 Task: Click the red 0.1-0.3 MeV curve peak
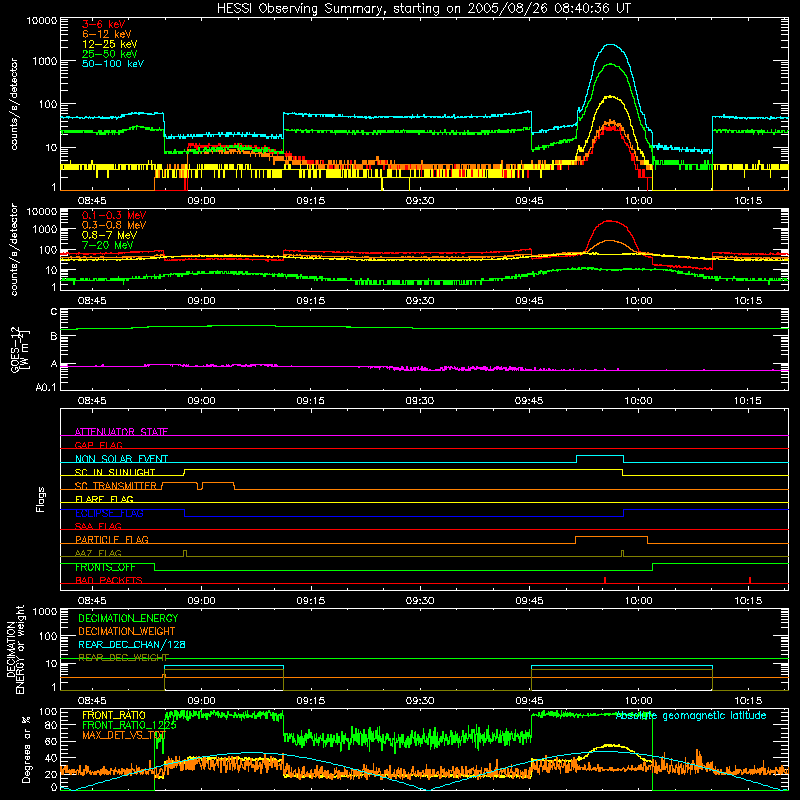609,221
